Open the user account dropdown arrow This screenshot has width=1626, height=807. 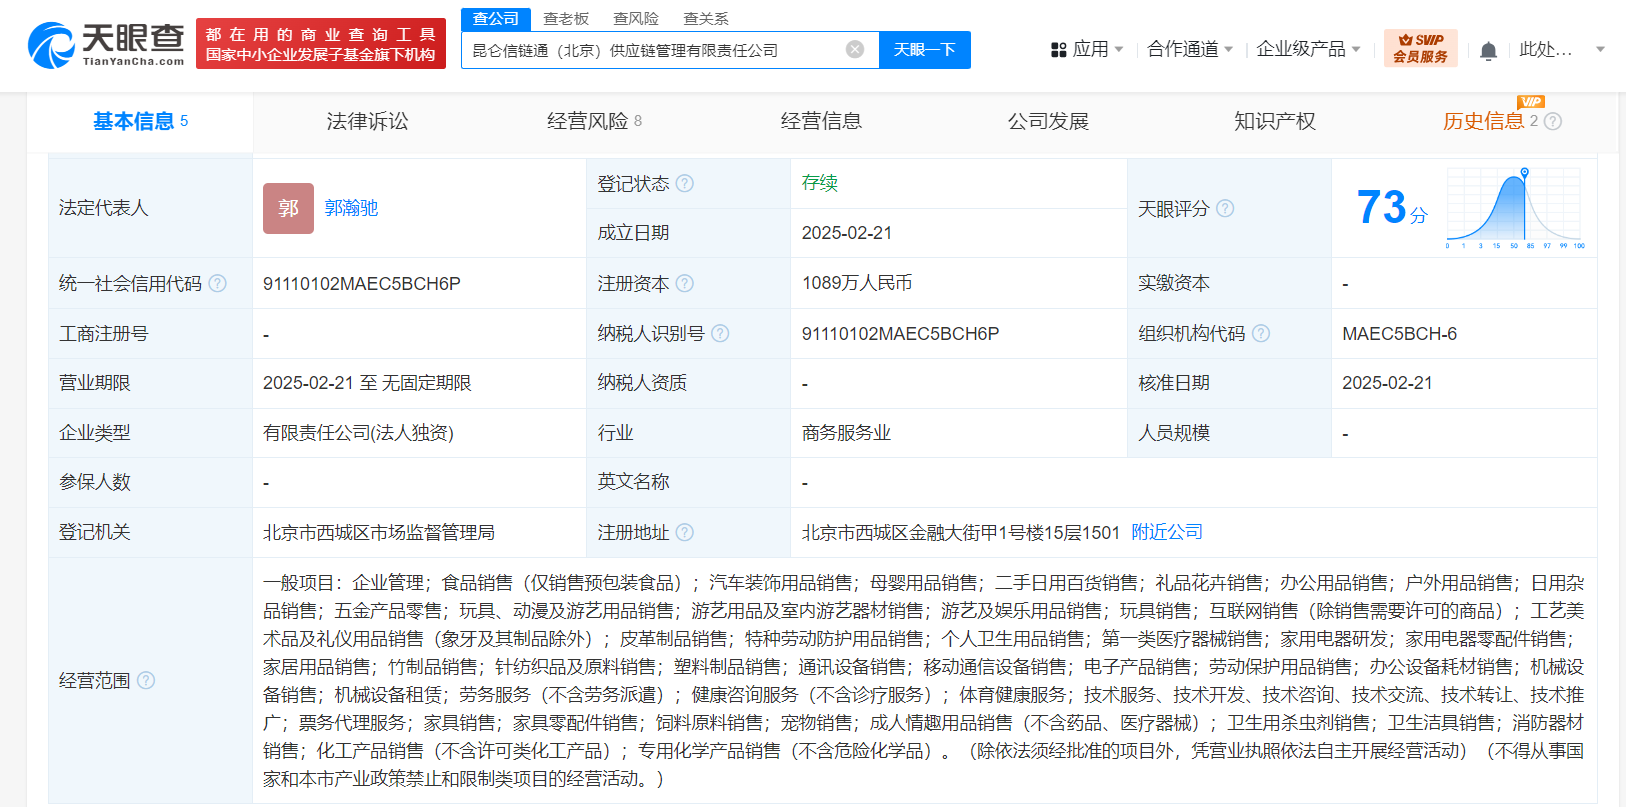pyautogui.click(x=1600, y=49)
